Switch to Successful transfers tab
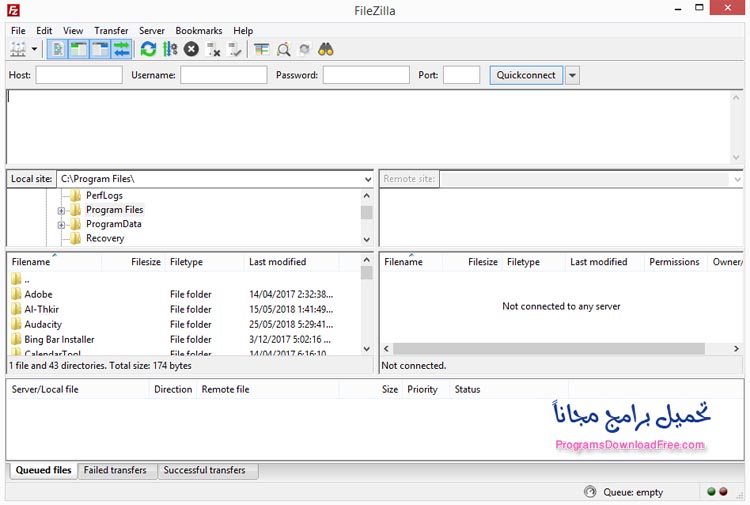 click(205, 470)
